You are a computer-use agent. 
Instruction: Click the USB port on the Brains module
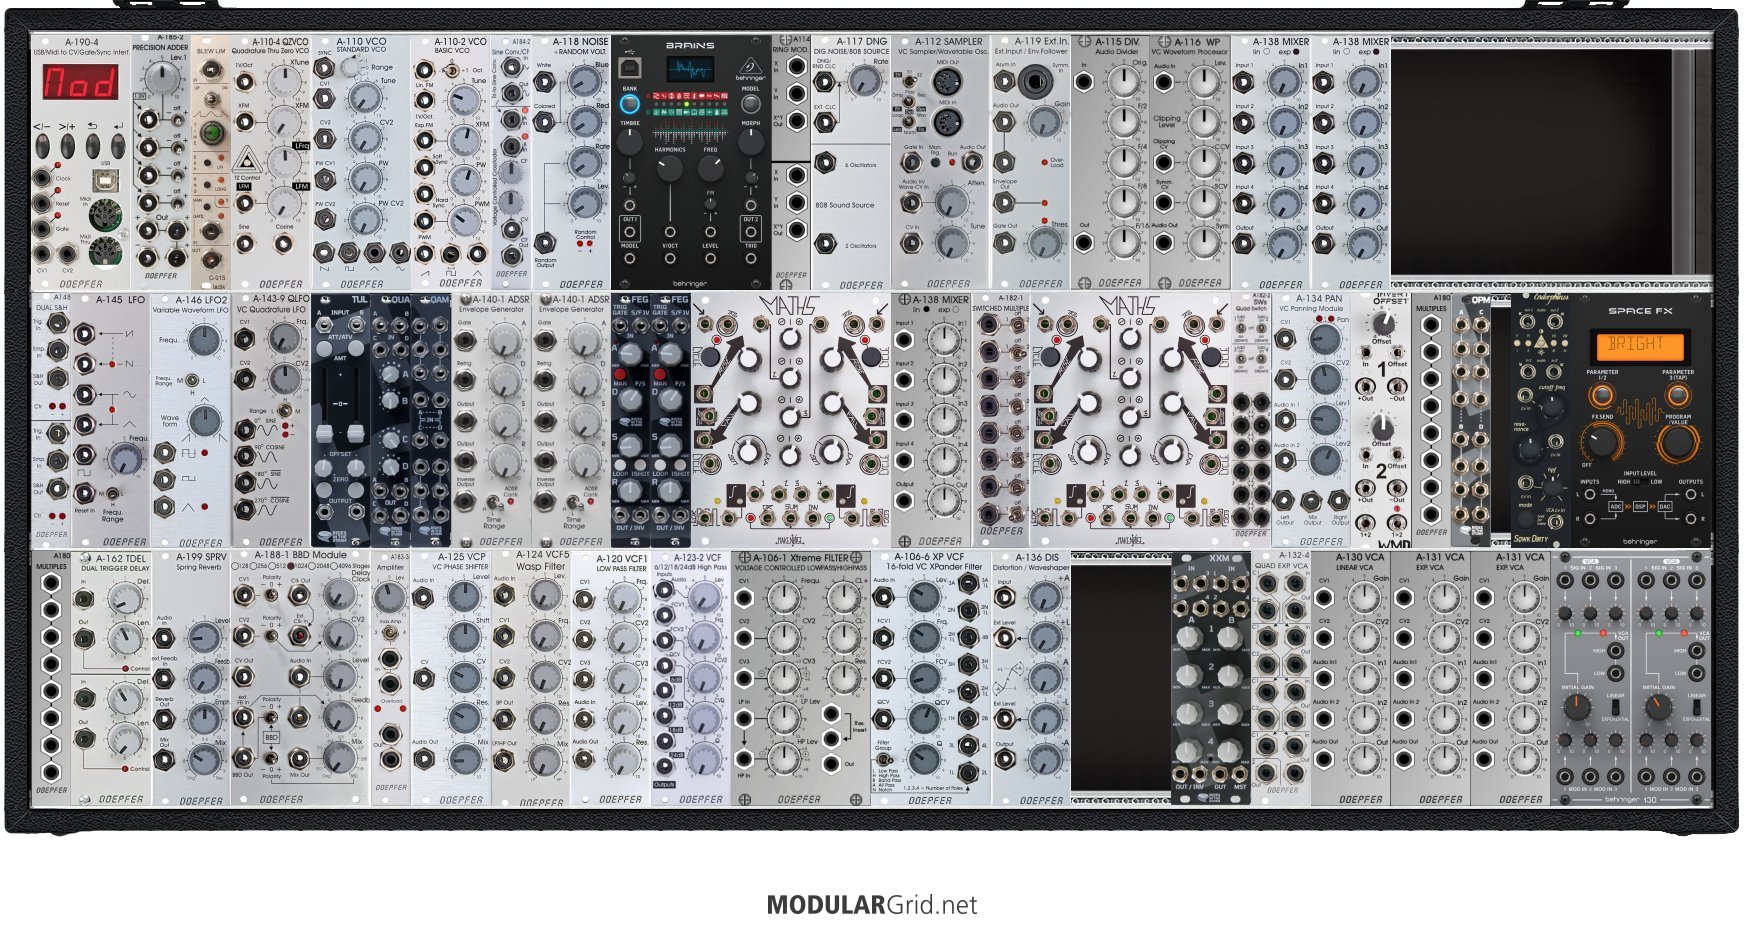(630, 67)
